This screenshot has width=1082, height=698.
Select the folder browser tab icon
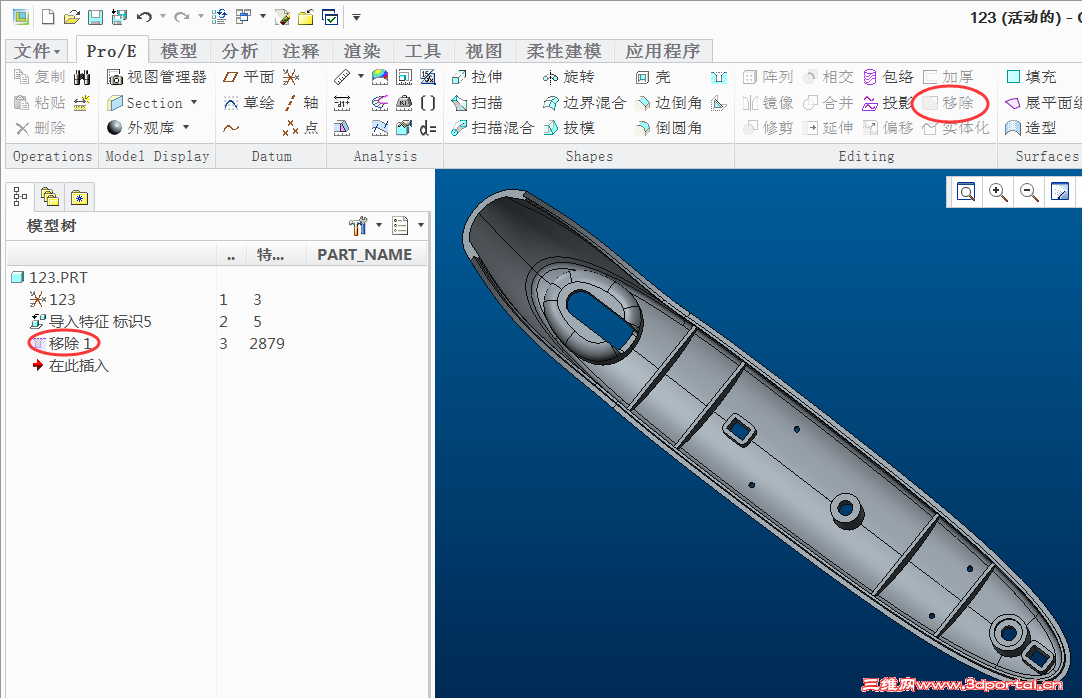(50, 197)
